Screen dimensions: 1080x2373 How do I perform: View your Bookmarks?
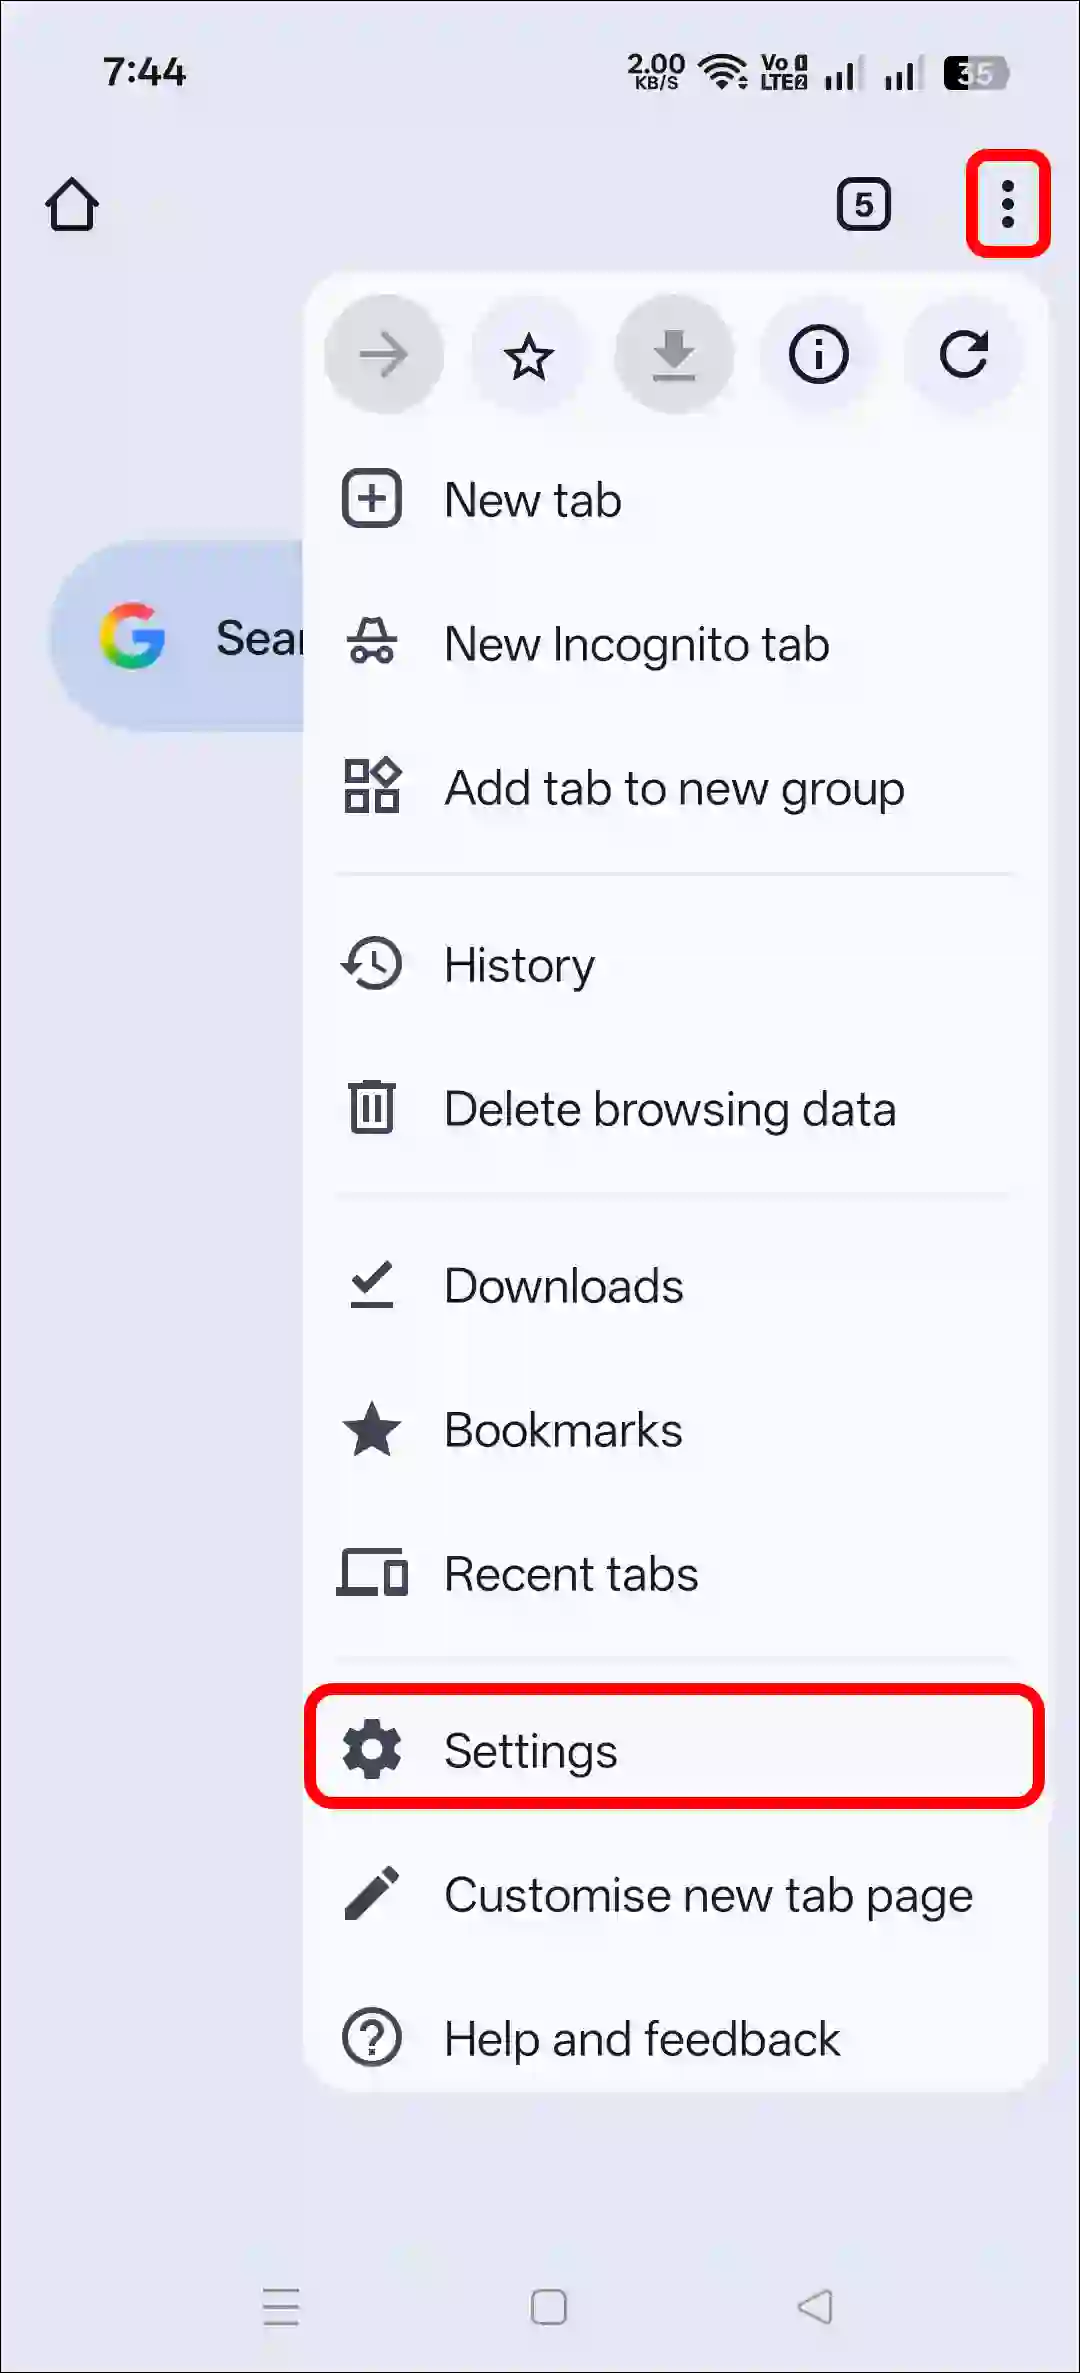562,1430
